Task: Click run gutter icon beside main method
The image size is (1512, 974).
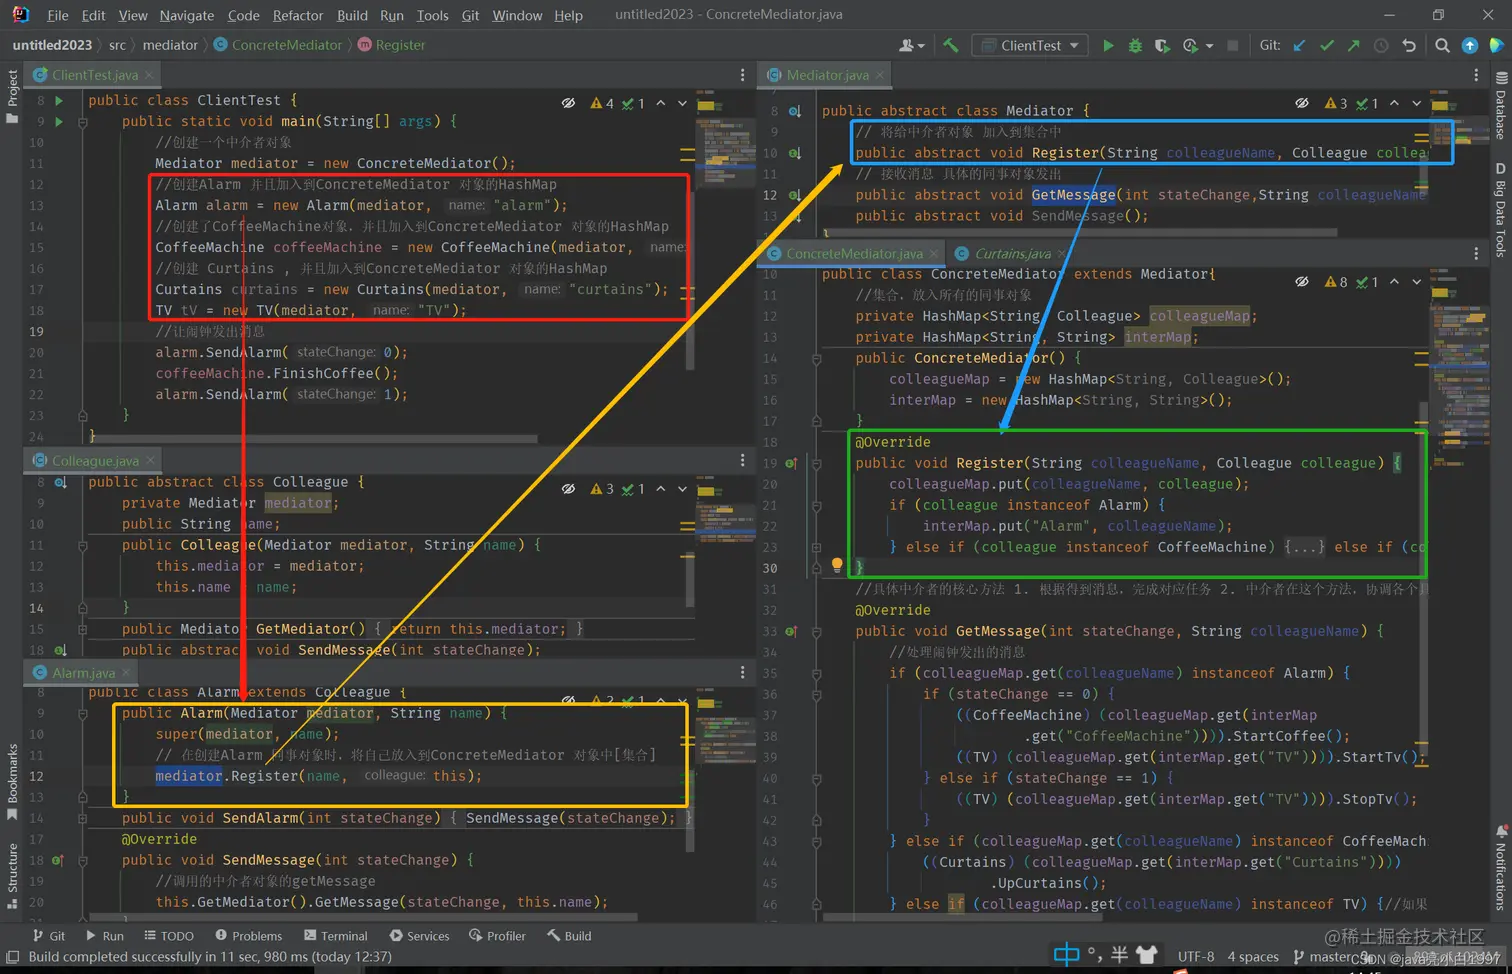Action: (59, 121)
